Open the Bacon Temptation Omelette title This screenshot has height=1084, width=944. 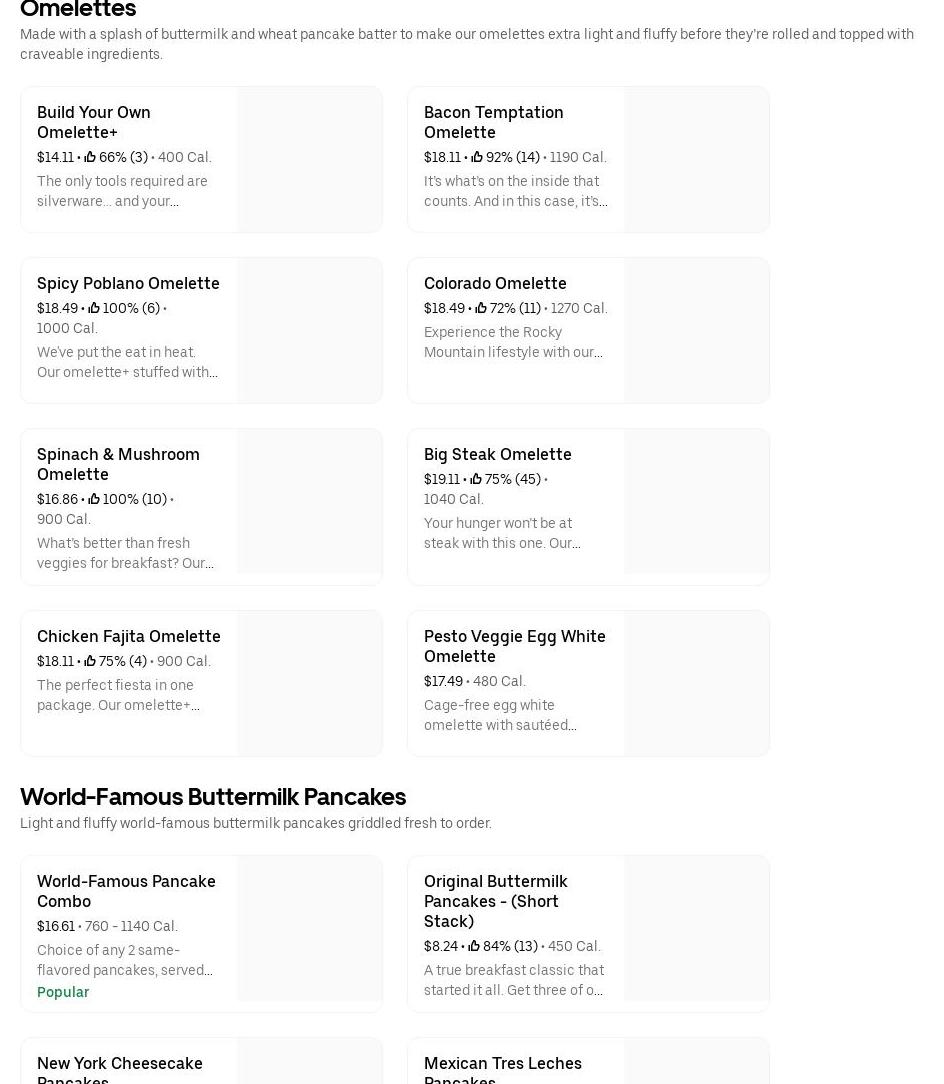tap(493, 122)
